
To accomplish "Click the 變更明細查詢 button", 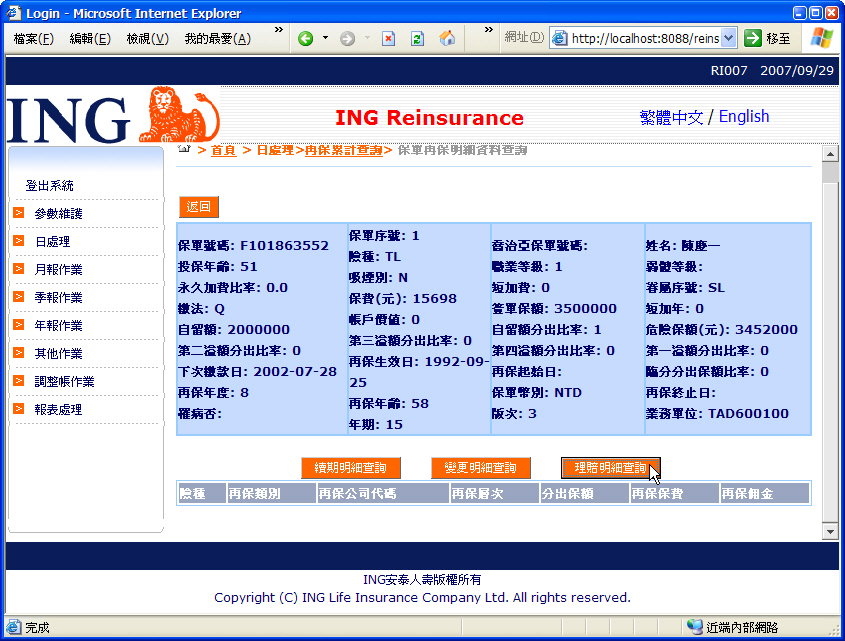I will pos(481,468).
